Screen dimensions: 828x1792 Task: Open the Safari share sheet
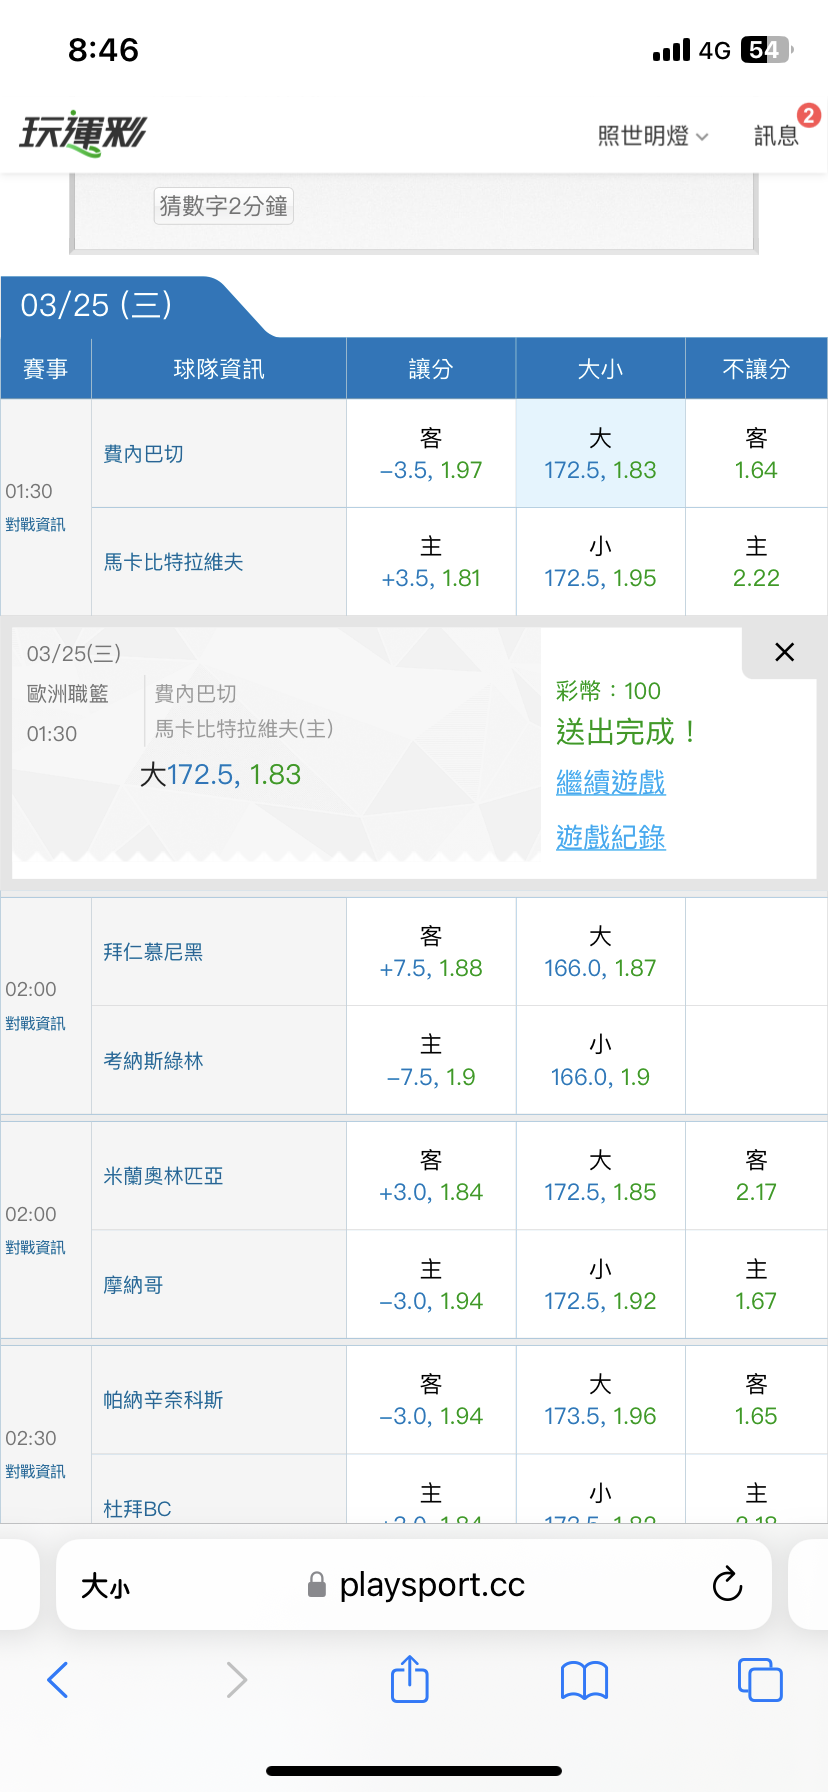[410, 1679]
